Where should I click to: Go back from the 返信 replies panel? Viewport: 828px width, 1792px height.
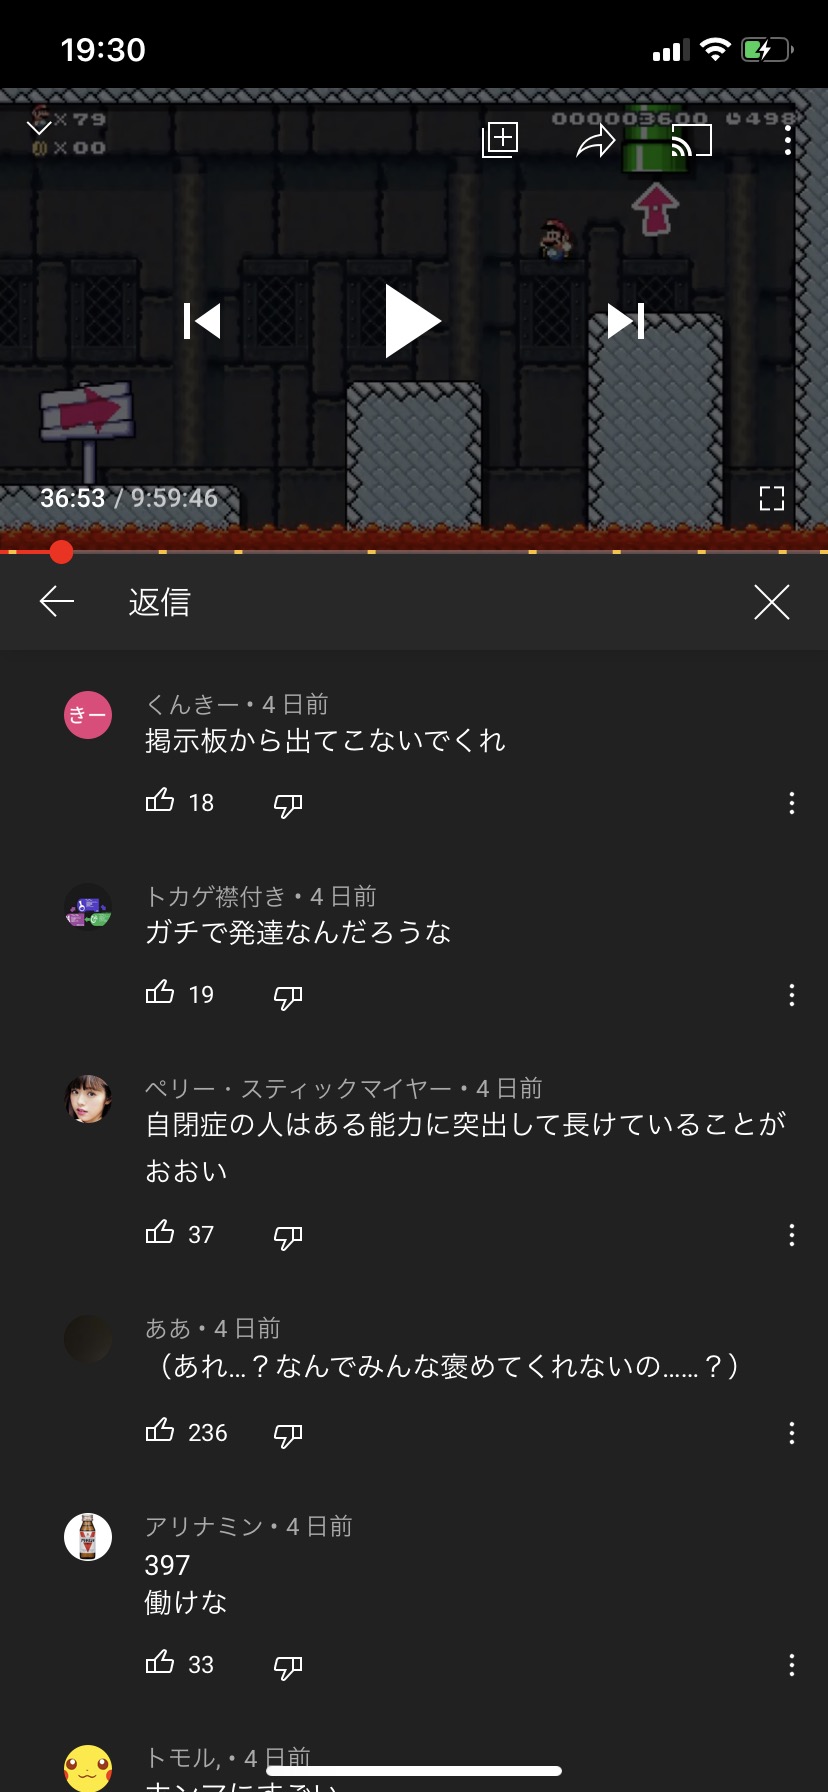click(x=57, y=601)
